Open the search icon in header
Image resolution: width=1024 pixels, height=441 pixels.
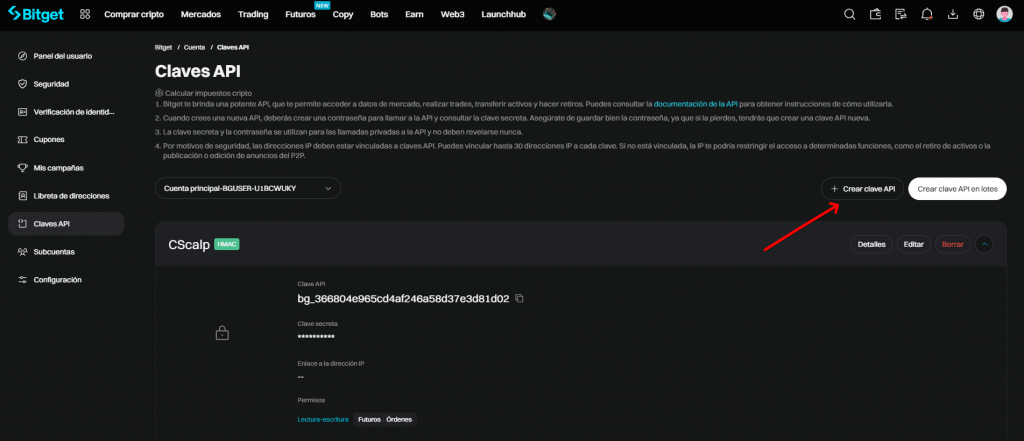click(850, 14)
